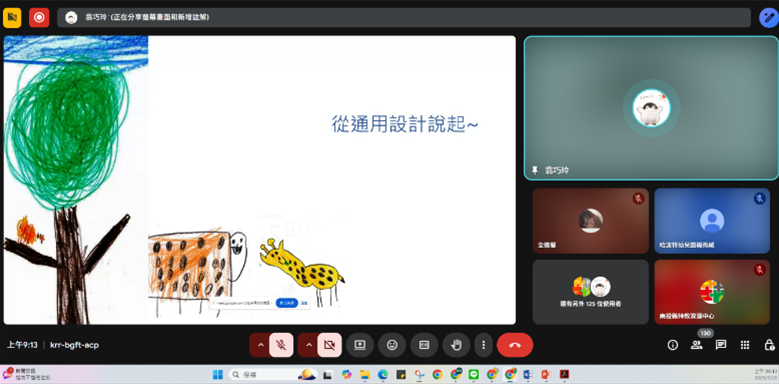Viewport: 779px width, 384px height.
Task: Select the pinned 翁巧玲 video tile
Action: [651, 108]
